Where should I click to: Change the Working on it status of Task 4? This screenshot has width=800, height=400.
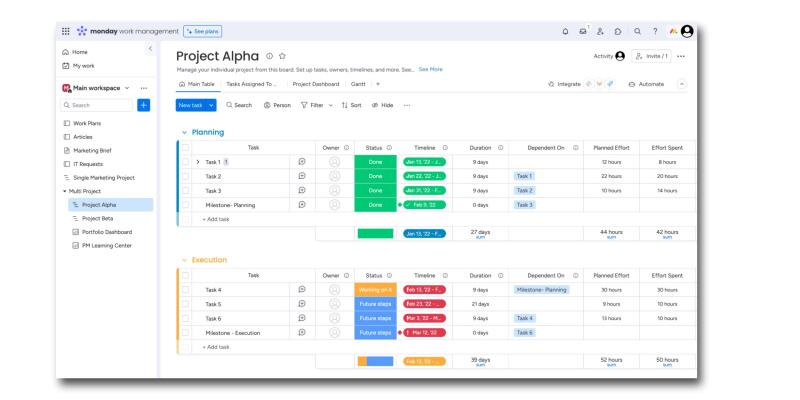[376, 289]
